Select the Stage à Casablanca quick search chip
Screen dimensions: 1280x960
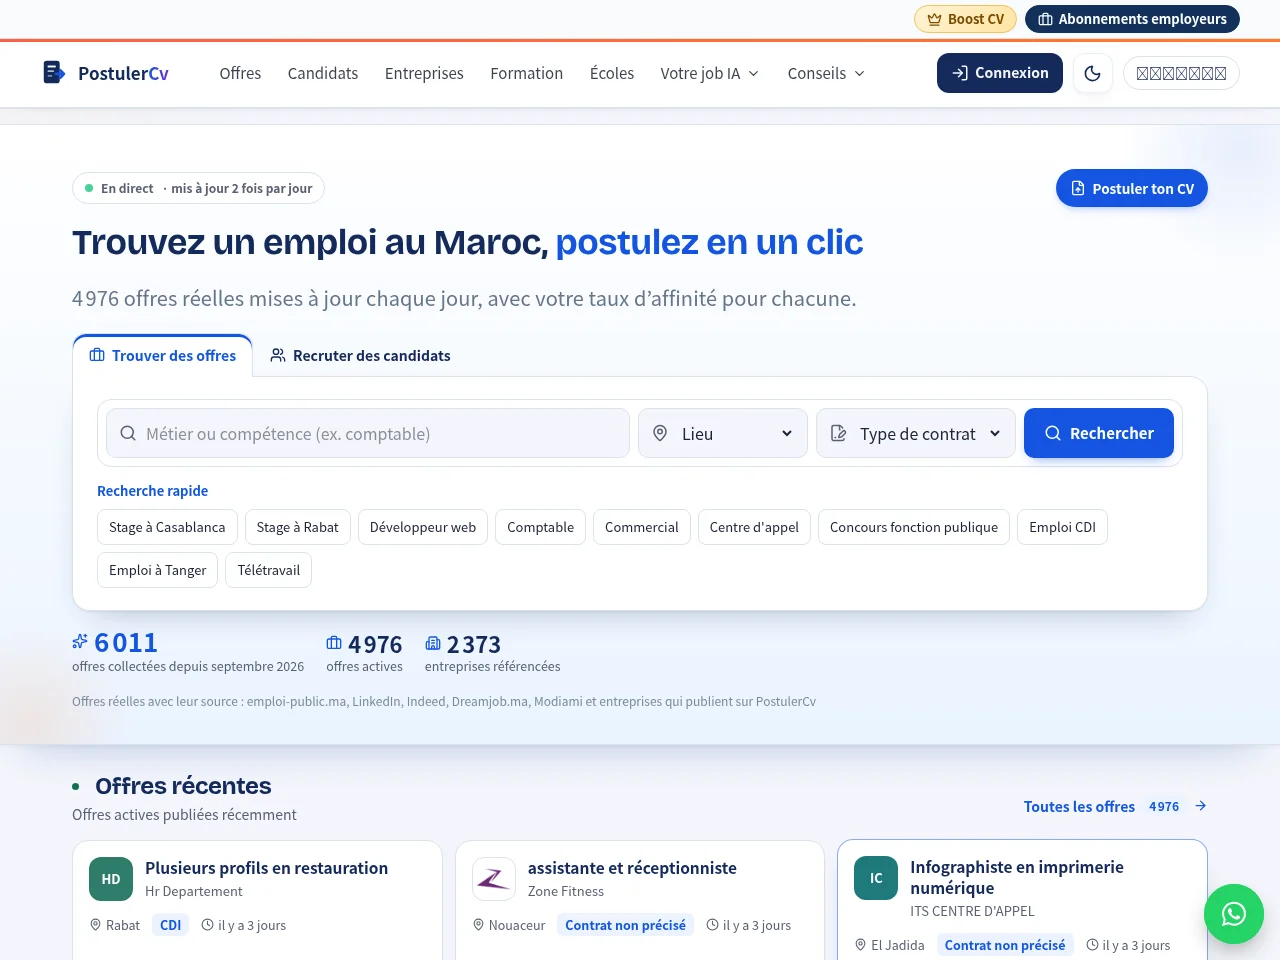tap(167, 527)
